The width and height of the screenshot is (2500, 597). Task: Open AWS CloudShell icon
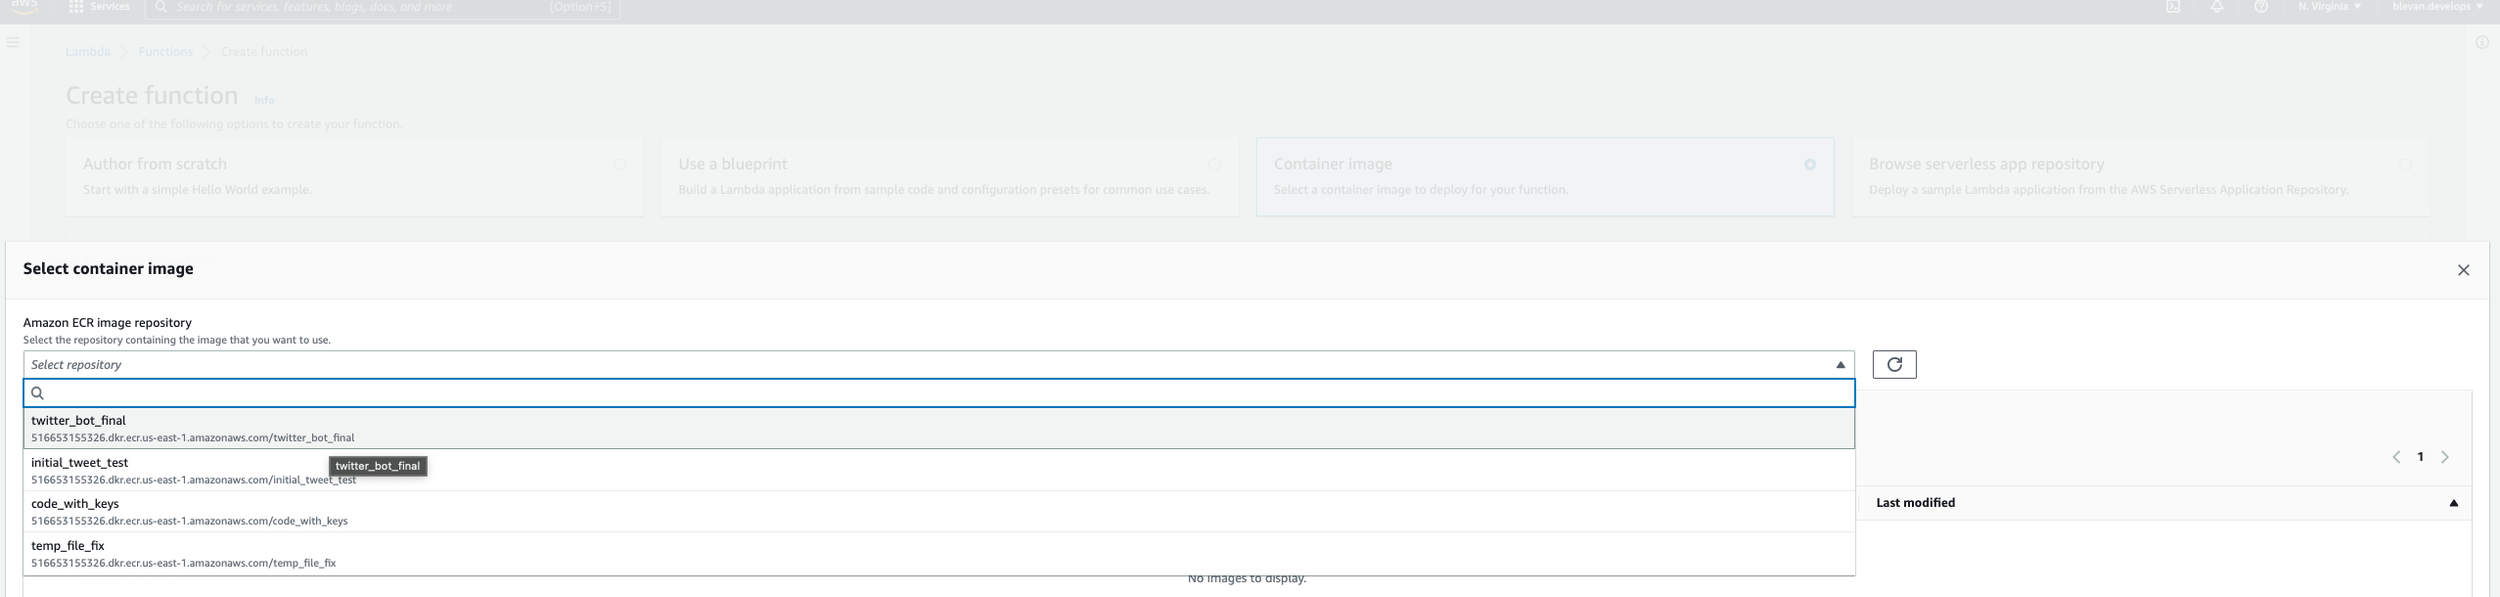point(2173,6)
